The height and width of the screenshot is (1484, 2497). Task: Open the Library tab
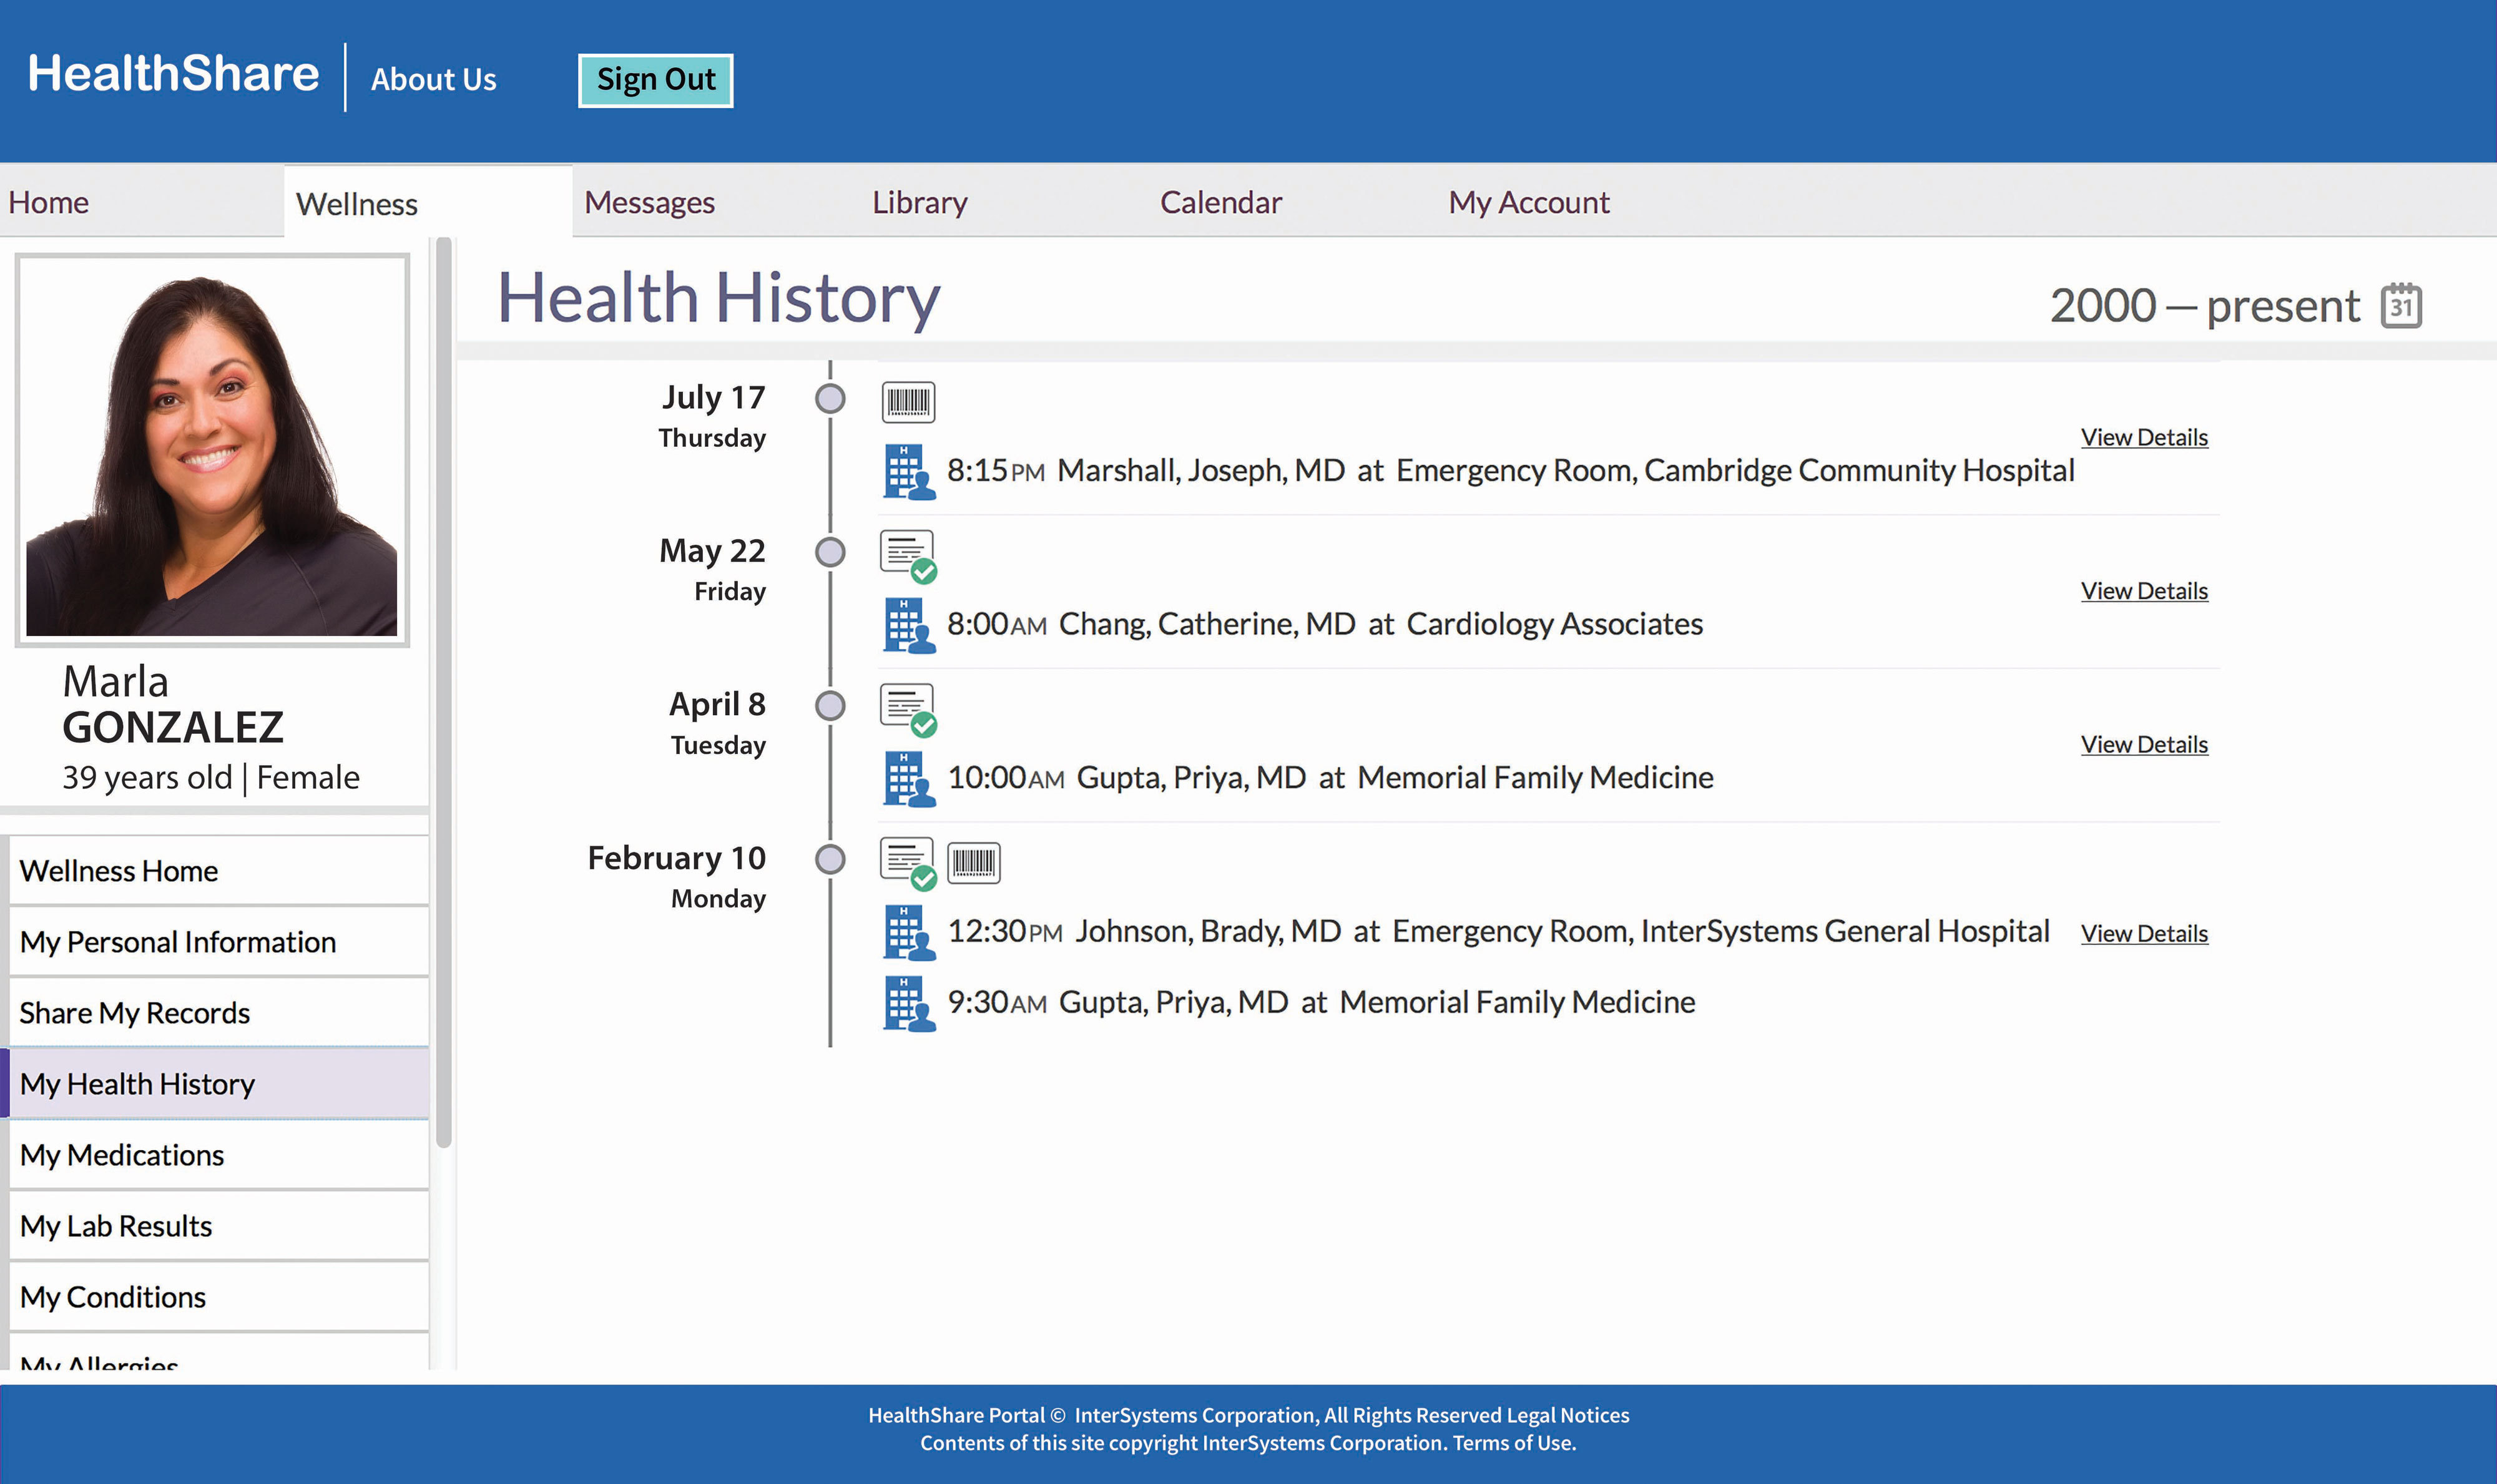pyautogui.click(x=919, y=202)
